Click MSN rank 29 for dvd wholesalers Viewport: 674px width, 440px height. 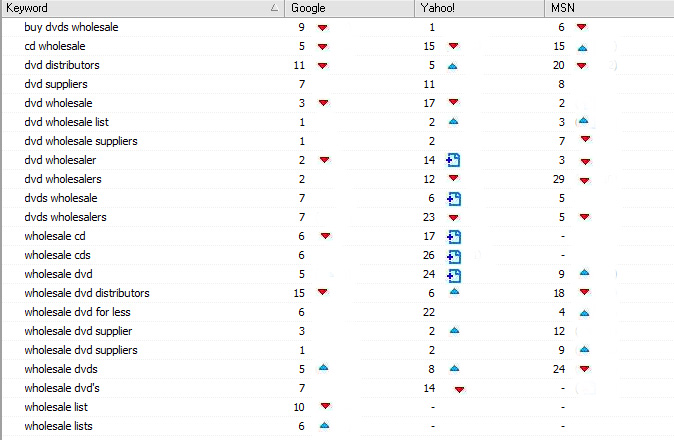click(558, 179)
